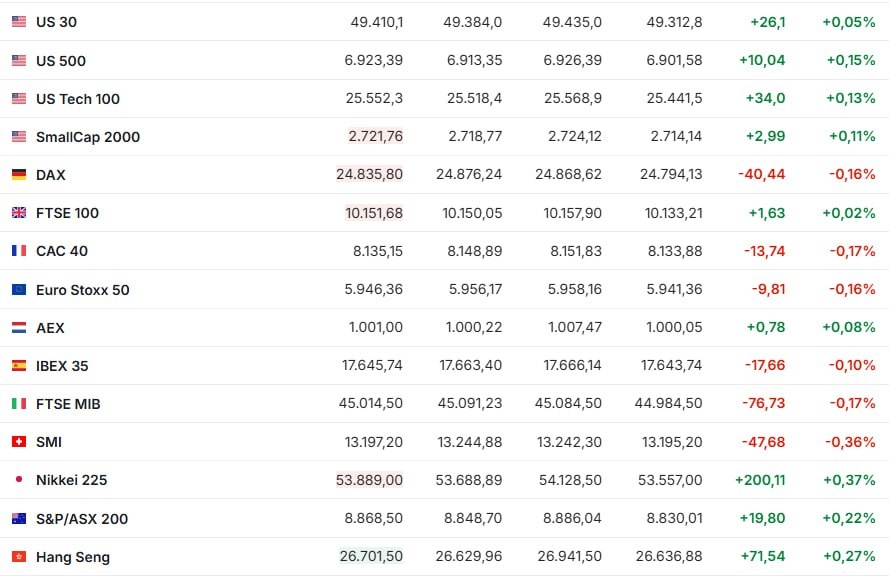The width and height of the screenshot is (889, 579).
Task: Click the SMI percent change -0,36%
Action: click(x=850, y=442)
